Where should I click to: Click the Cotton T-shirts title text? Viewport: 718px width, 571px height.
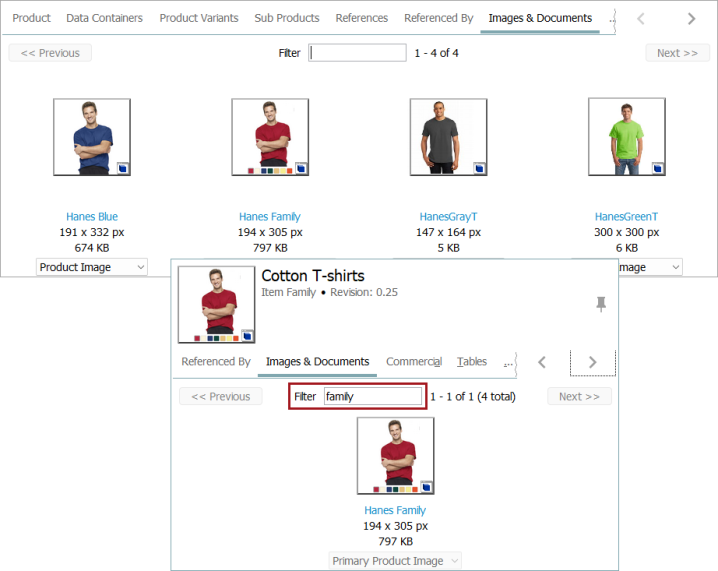313,276
